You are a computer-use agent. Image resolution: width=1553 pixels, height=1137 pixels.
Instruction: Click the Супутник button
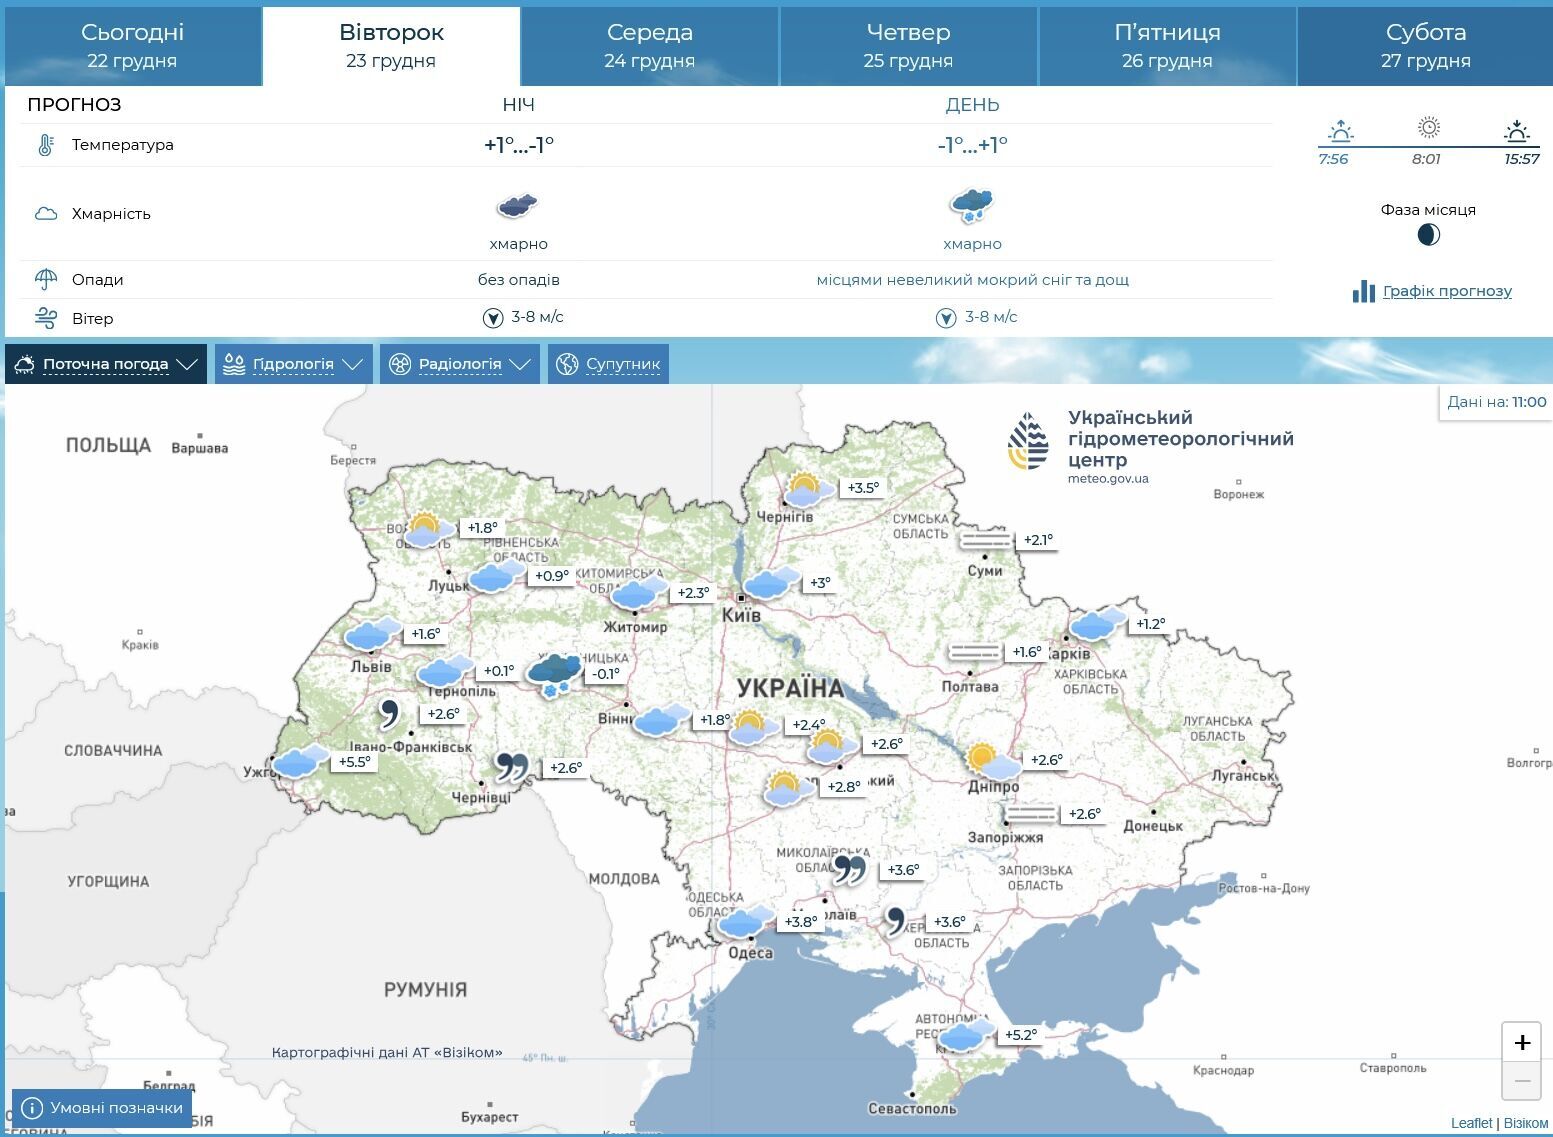(608, 364)
